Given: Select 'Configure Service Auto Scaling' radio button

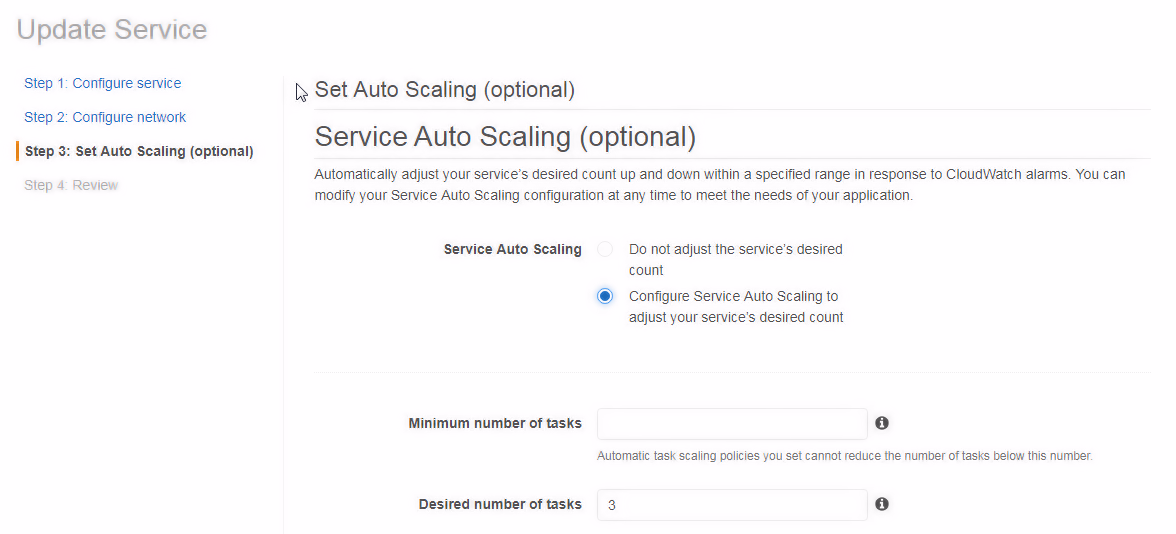Looking at the screenshot, I should (x=605, y=296).
